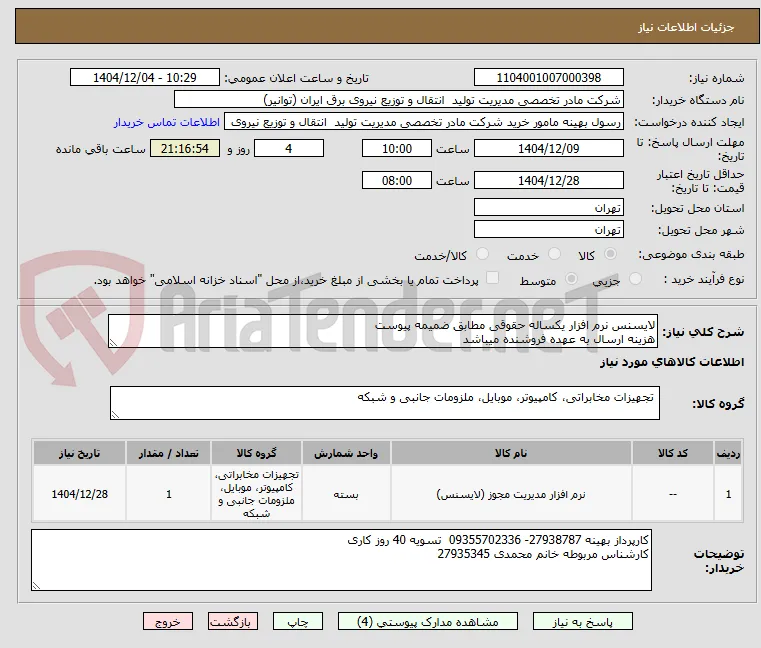Click the پاسخ به نیاز button
This screenshot has height=648, width=761.
click(x=582, y=621)
